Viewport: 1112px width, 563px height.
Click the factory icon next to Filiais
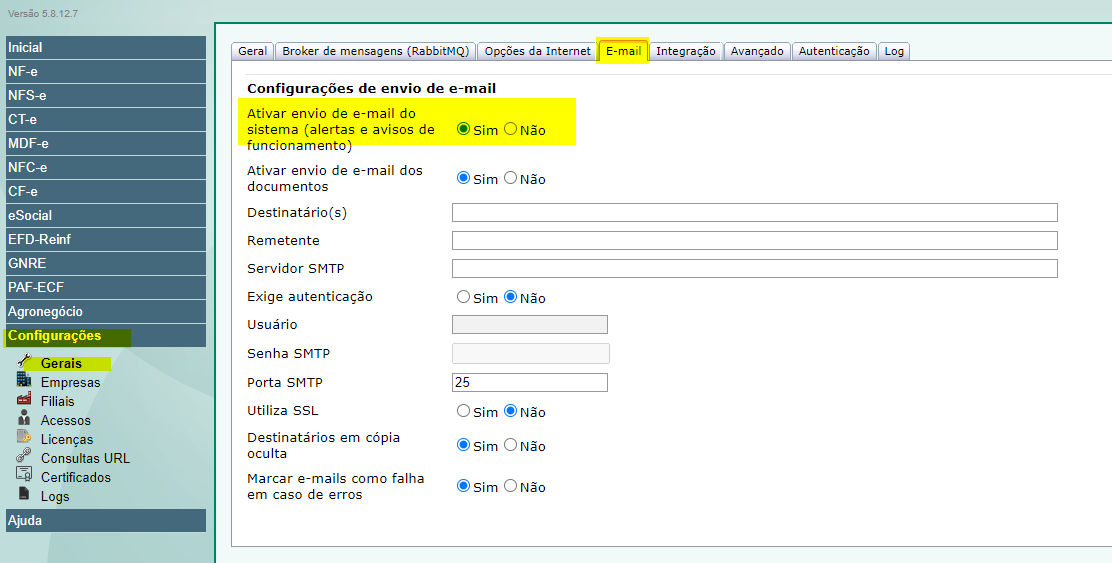pos(24,399)
